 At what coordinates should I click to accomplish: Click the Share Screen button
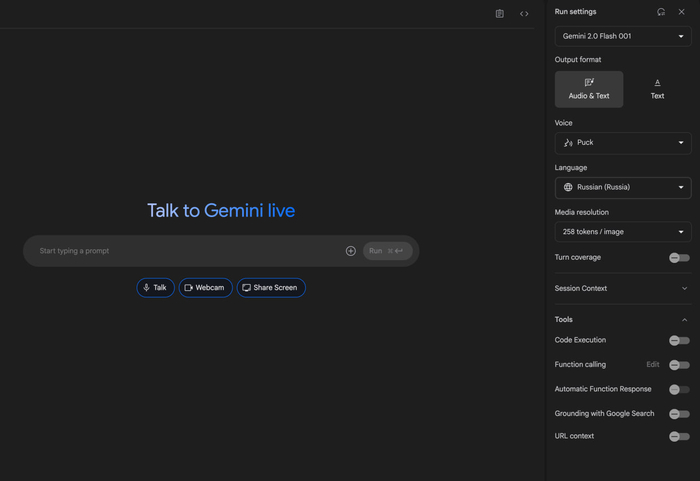click(270, 288)
